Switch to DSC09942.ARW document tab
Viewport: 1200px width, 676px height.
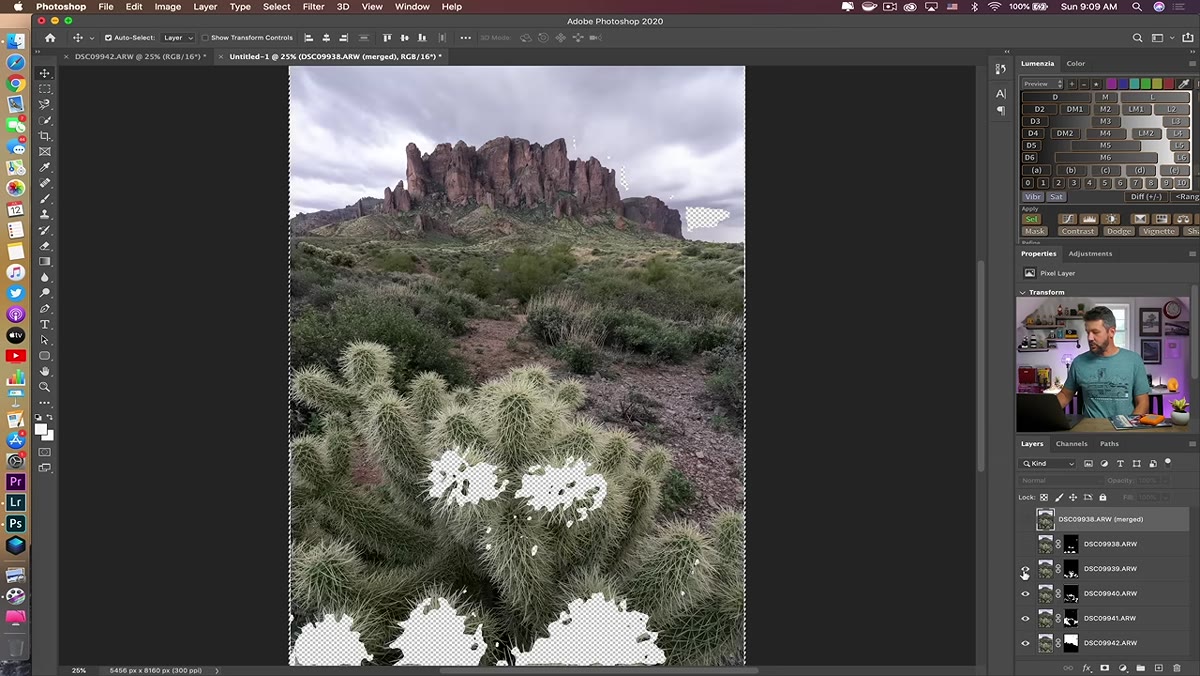tap(141, 57)
